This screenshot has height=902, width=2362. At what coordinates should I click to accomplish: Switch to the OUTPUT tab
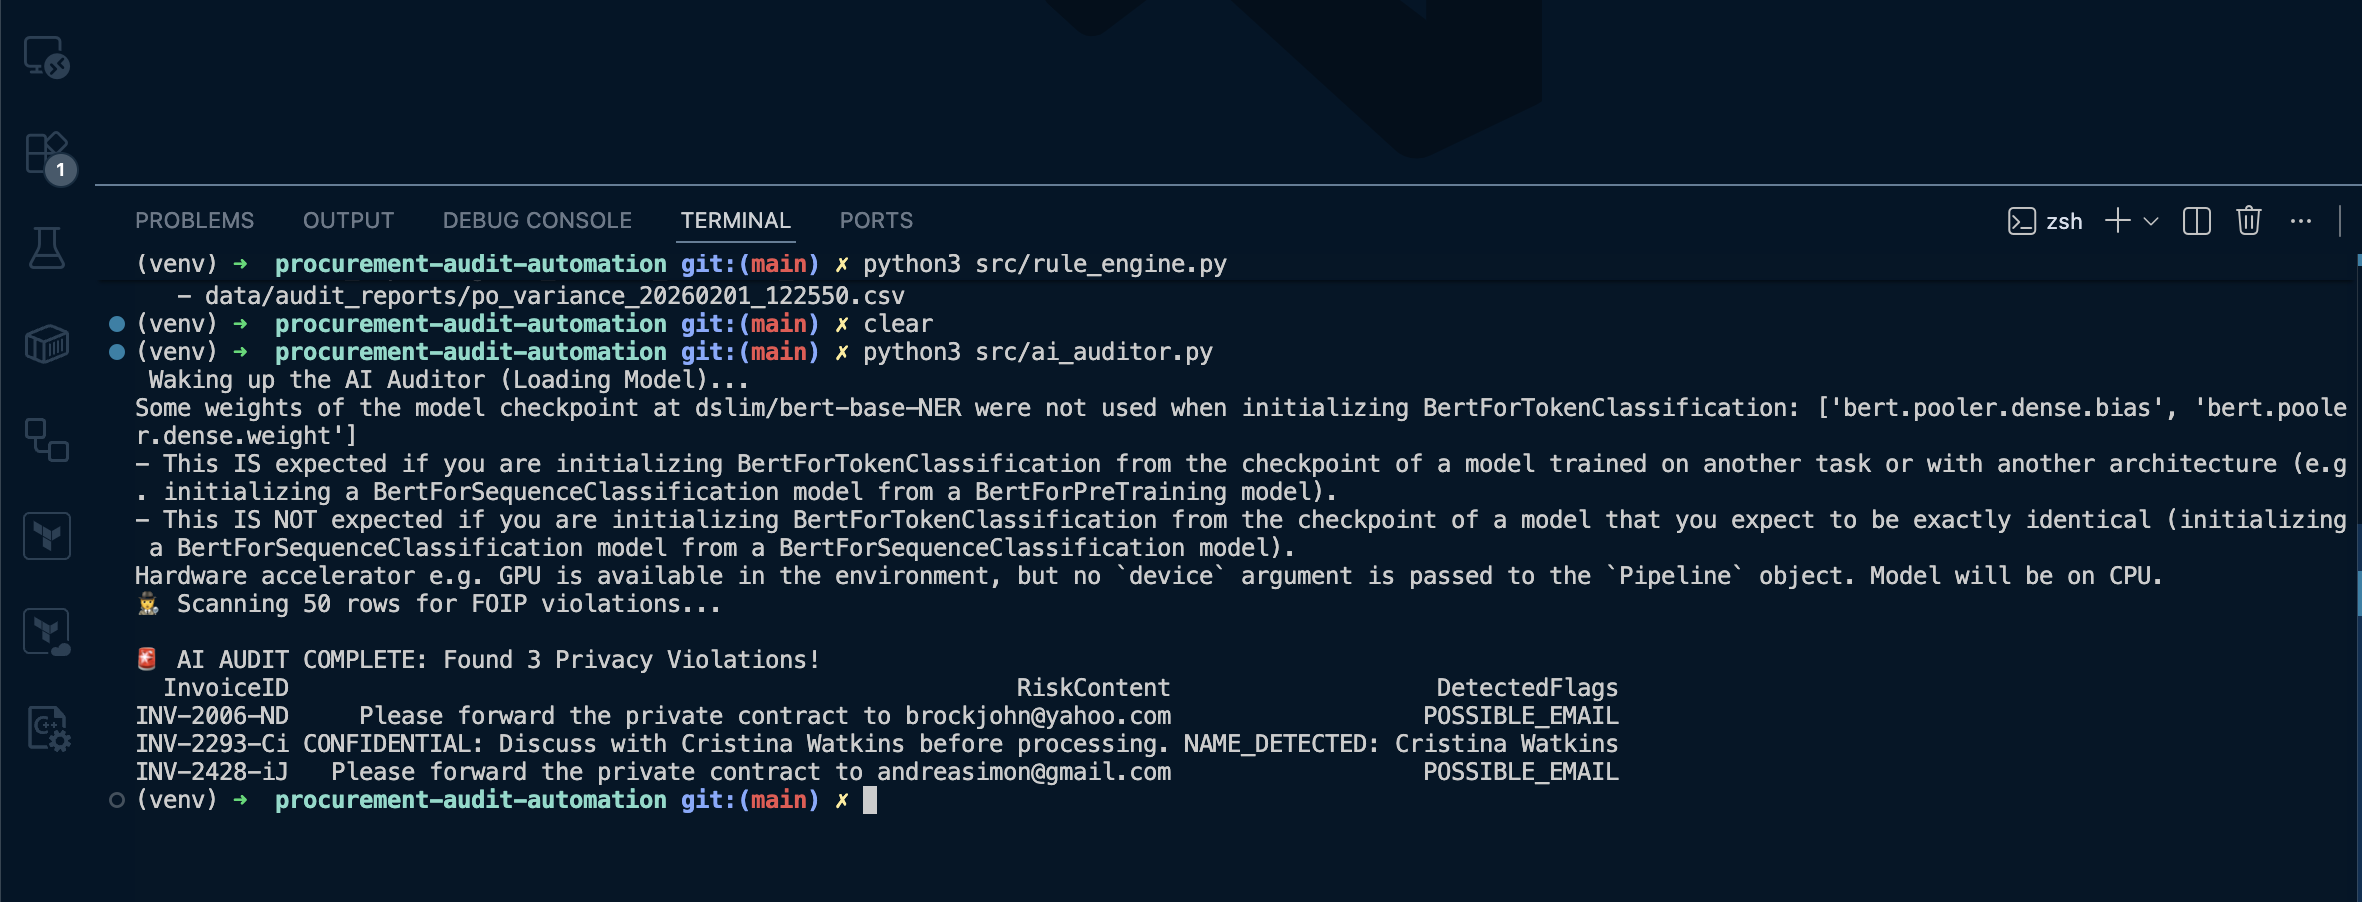pos(348,220)
